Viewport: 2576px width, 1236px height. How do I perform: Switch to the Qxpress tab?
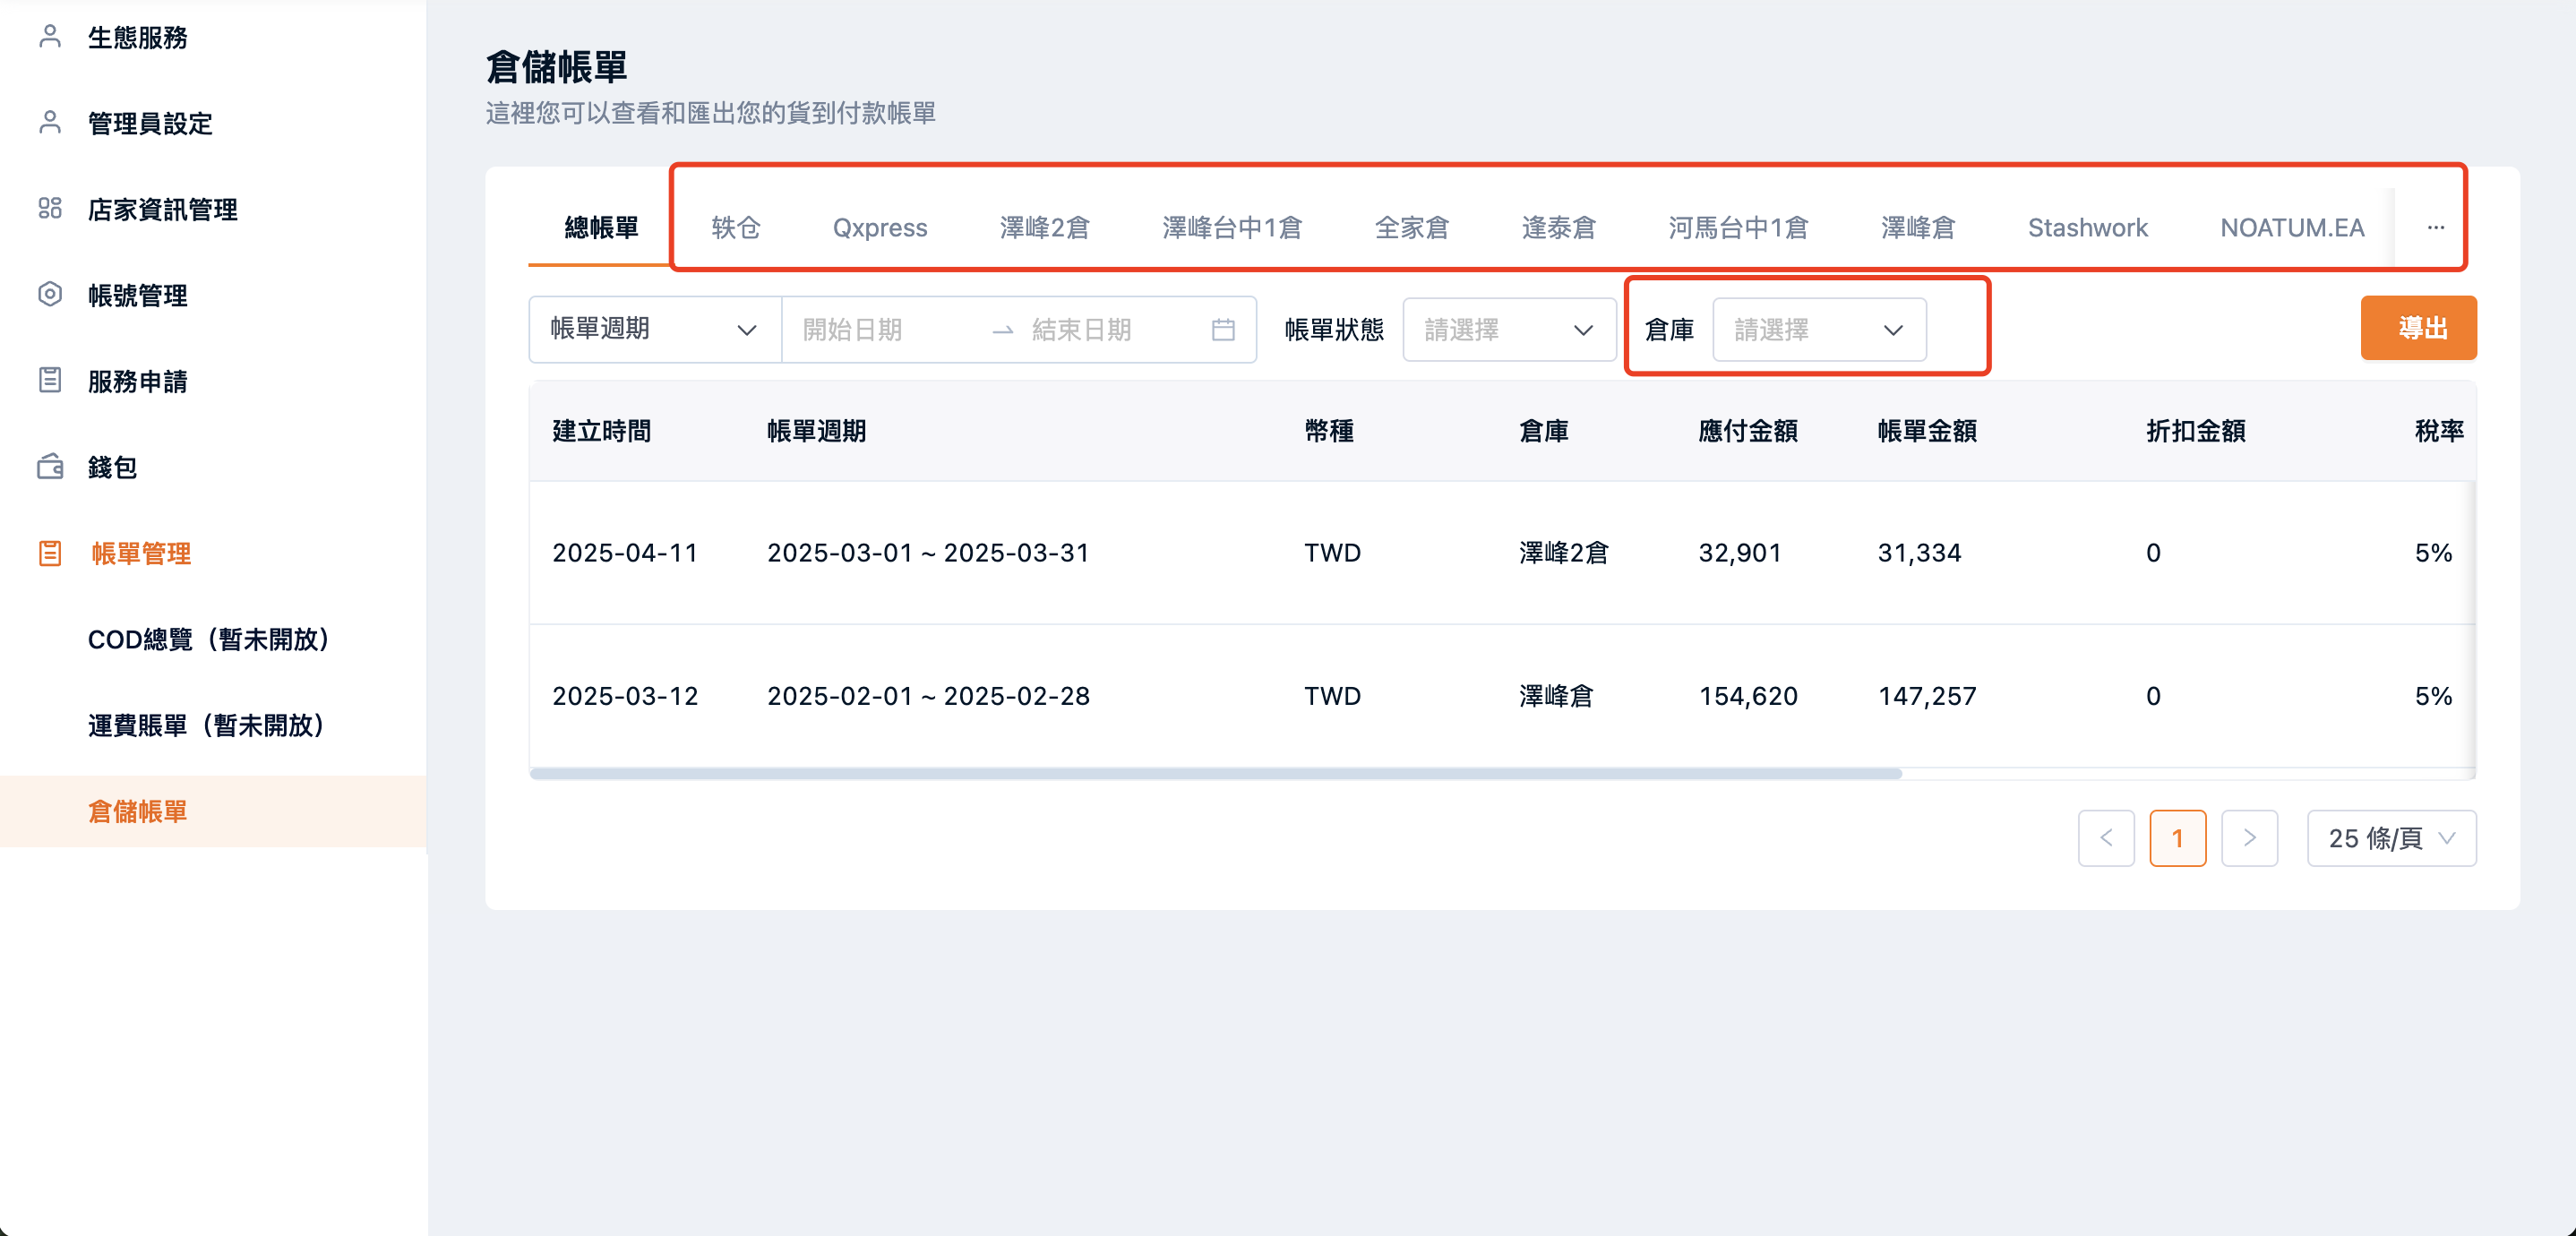pyautogui.click(x=879, y=228)
